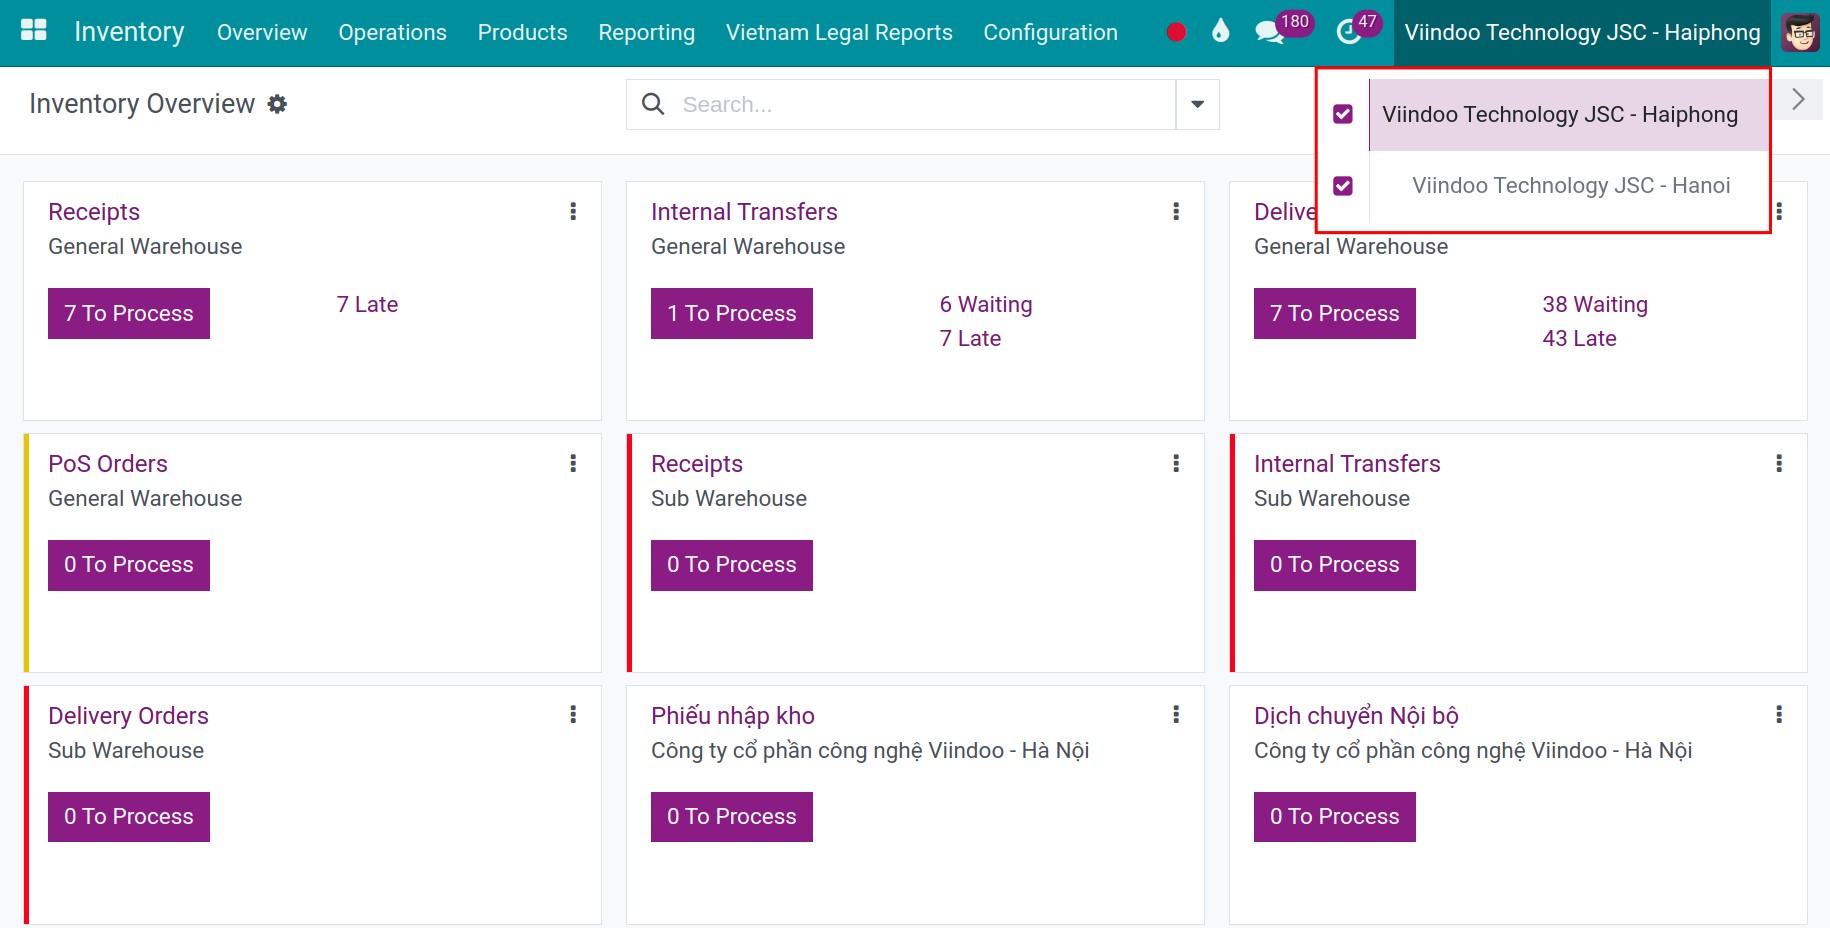Open kebab menu on Delivery Orders Sub Warehouse card
The height and width of the screenshot is (928, 1830).
pyautogui.click(x=573, y=714)
